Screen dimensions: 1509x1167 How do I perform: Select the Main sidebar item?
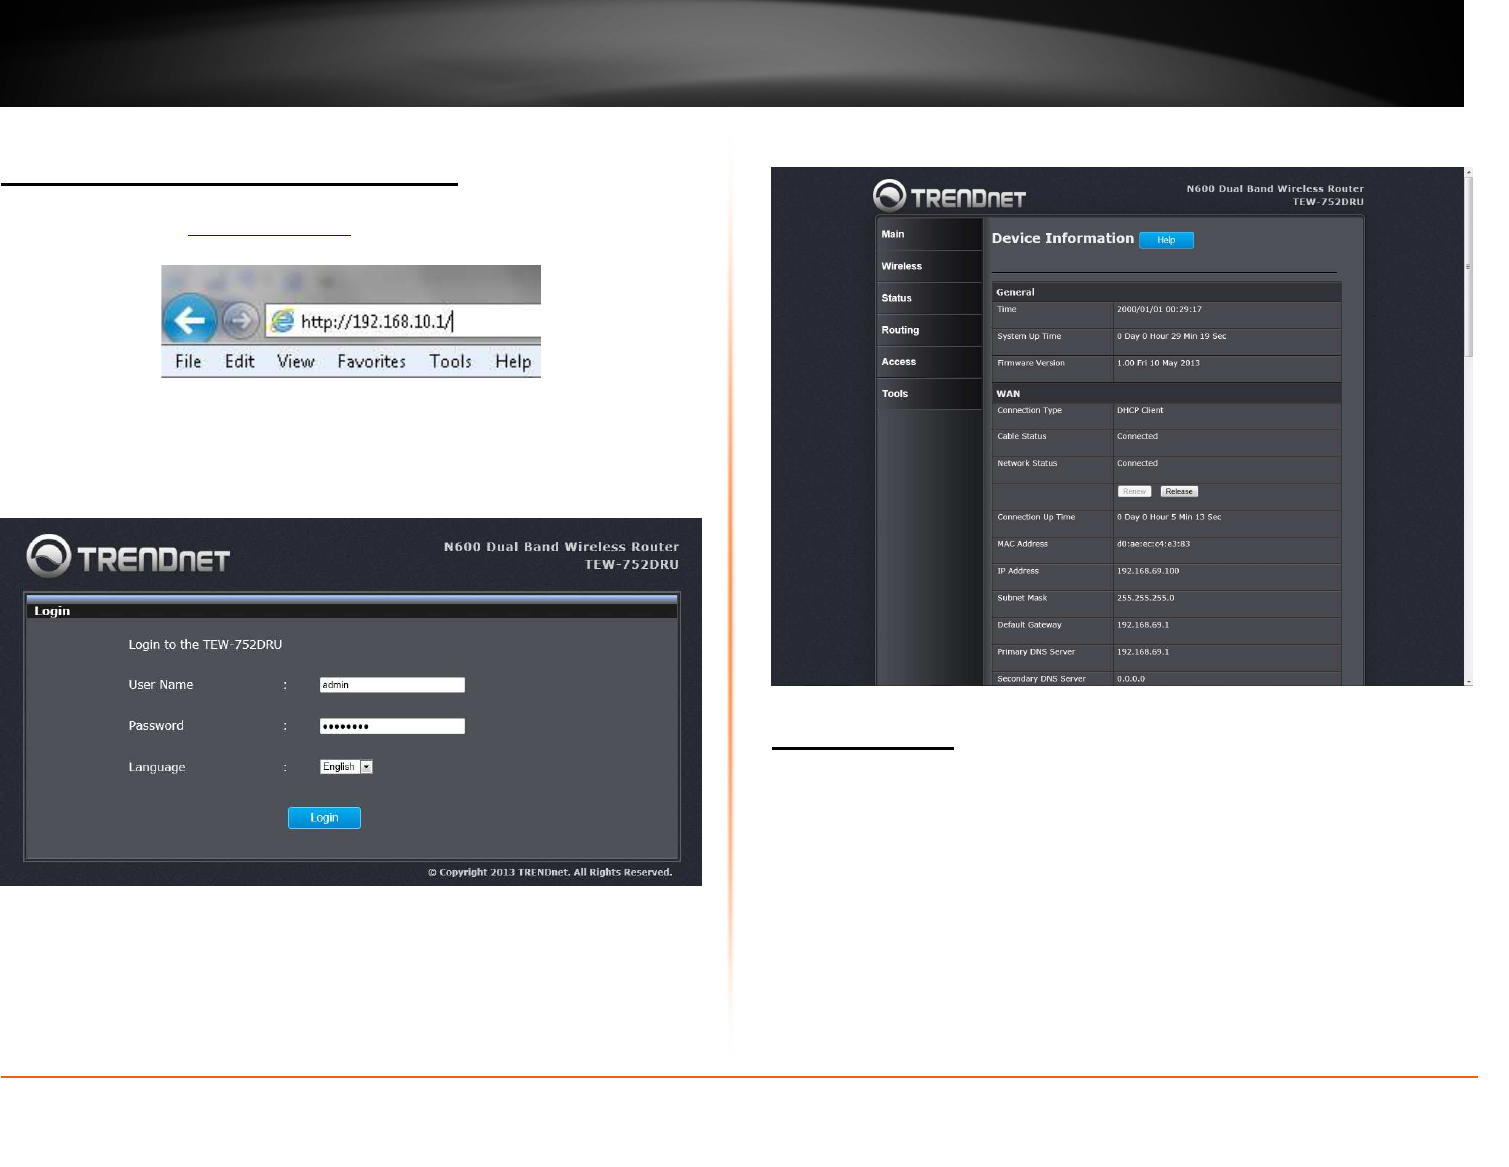click(x=929, y=234)
